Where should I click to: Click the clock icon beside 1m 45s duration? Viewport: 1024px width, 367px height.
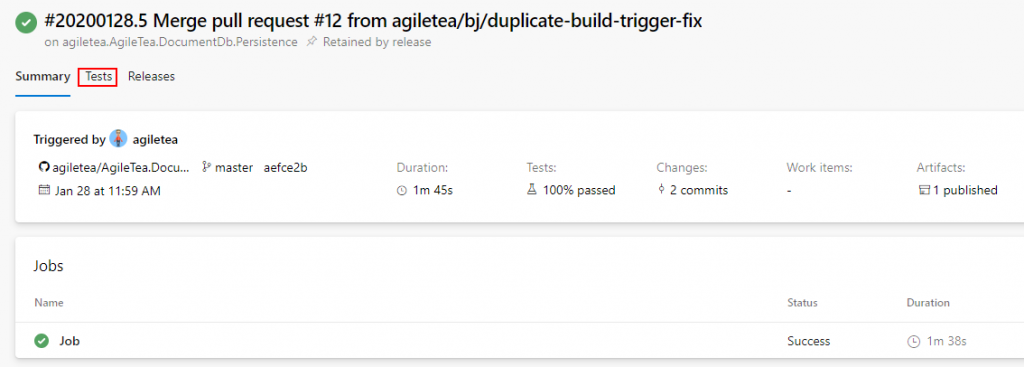tap(402, 191)
